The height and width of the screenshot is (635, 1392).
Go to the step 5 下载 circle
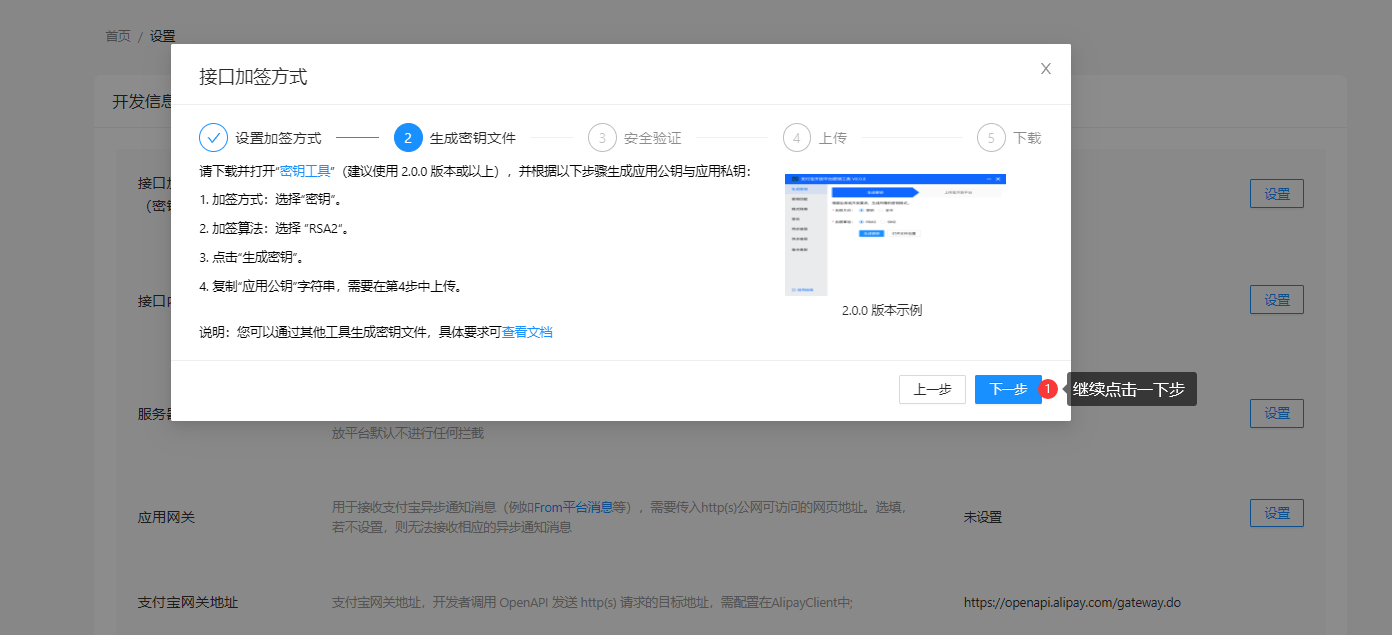coord(991,138)
